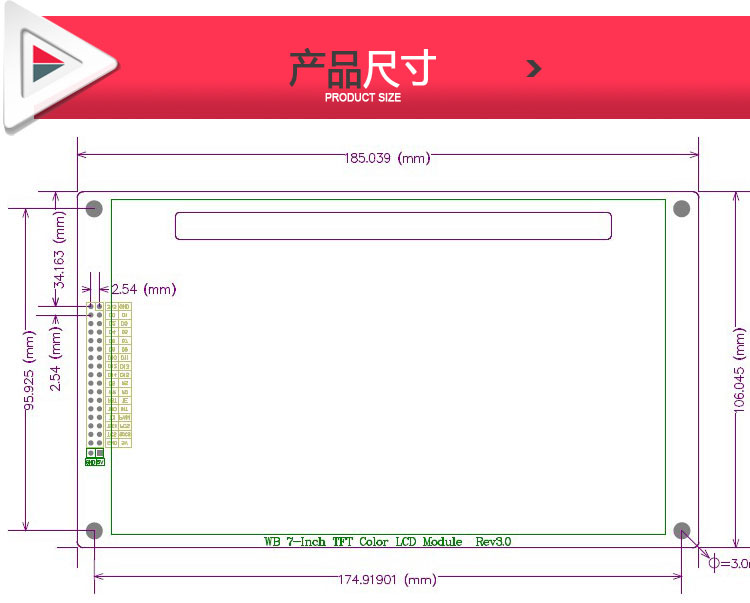
Task: Click the GND cell in the pin table
Action: point(124,307)
